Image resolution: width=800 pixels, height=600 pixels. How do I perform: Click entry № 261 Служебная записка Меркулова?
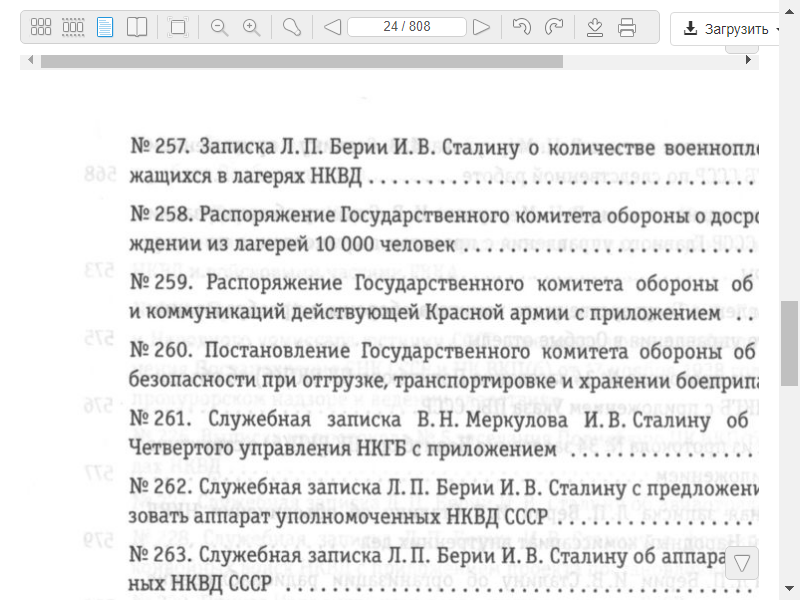439,419
